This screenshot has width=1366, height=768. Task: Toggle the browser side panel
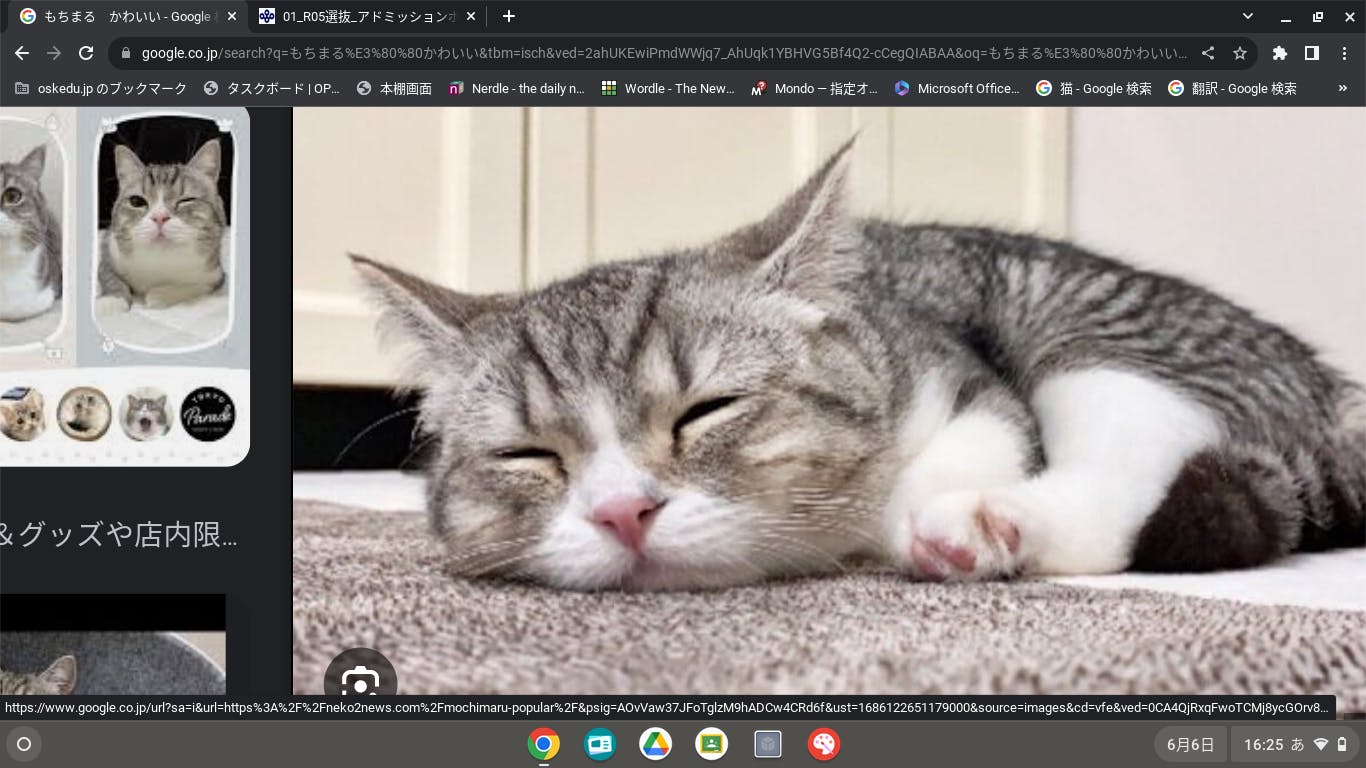pyautogui.click(x=1312, y=53)
